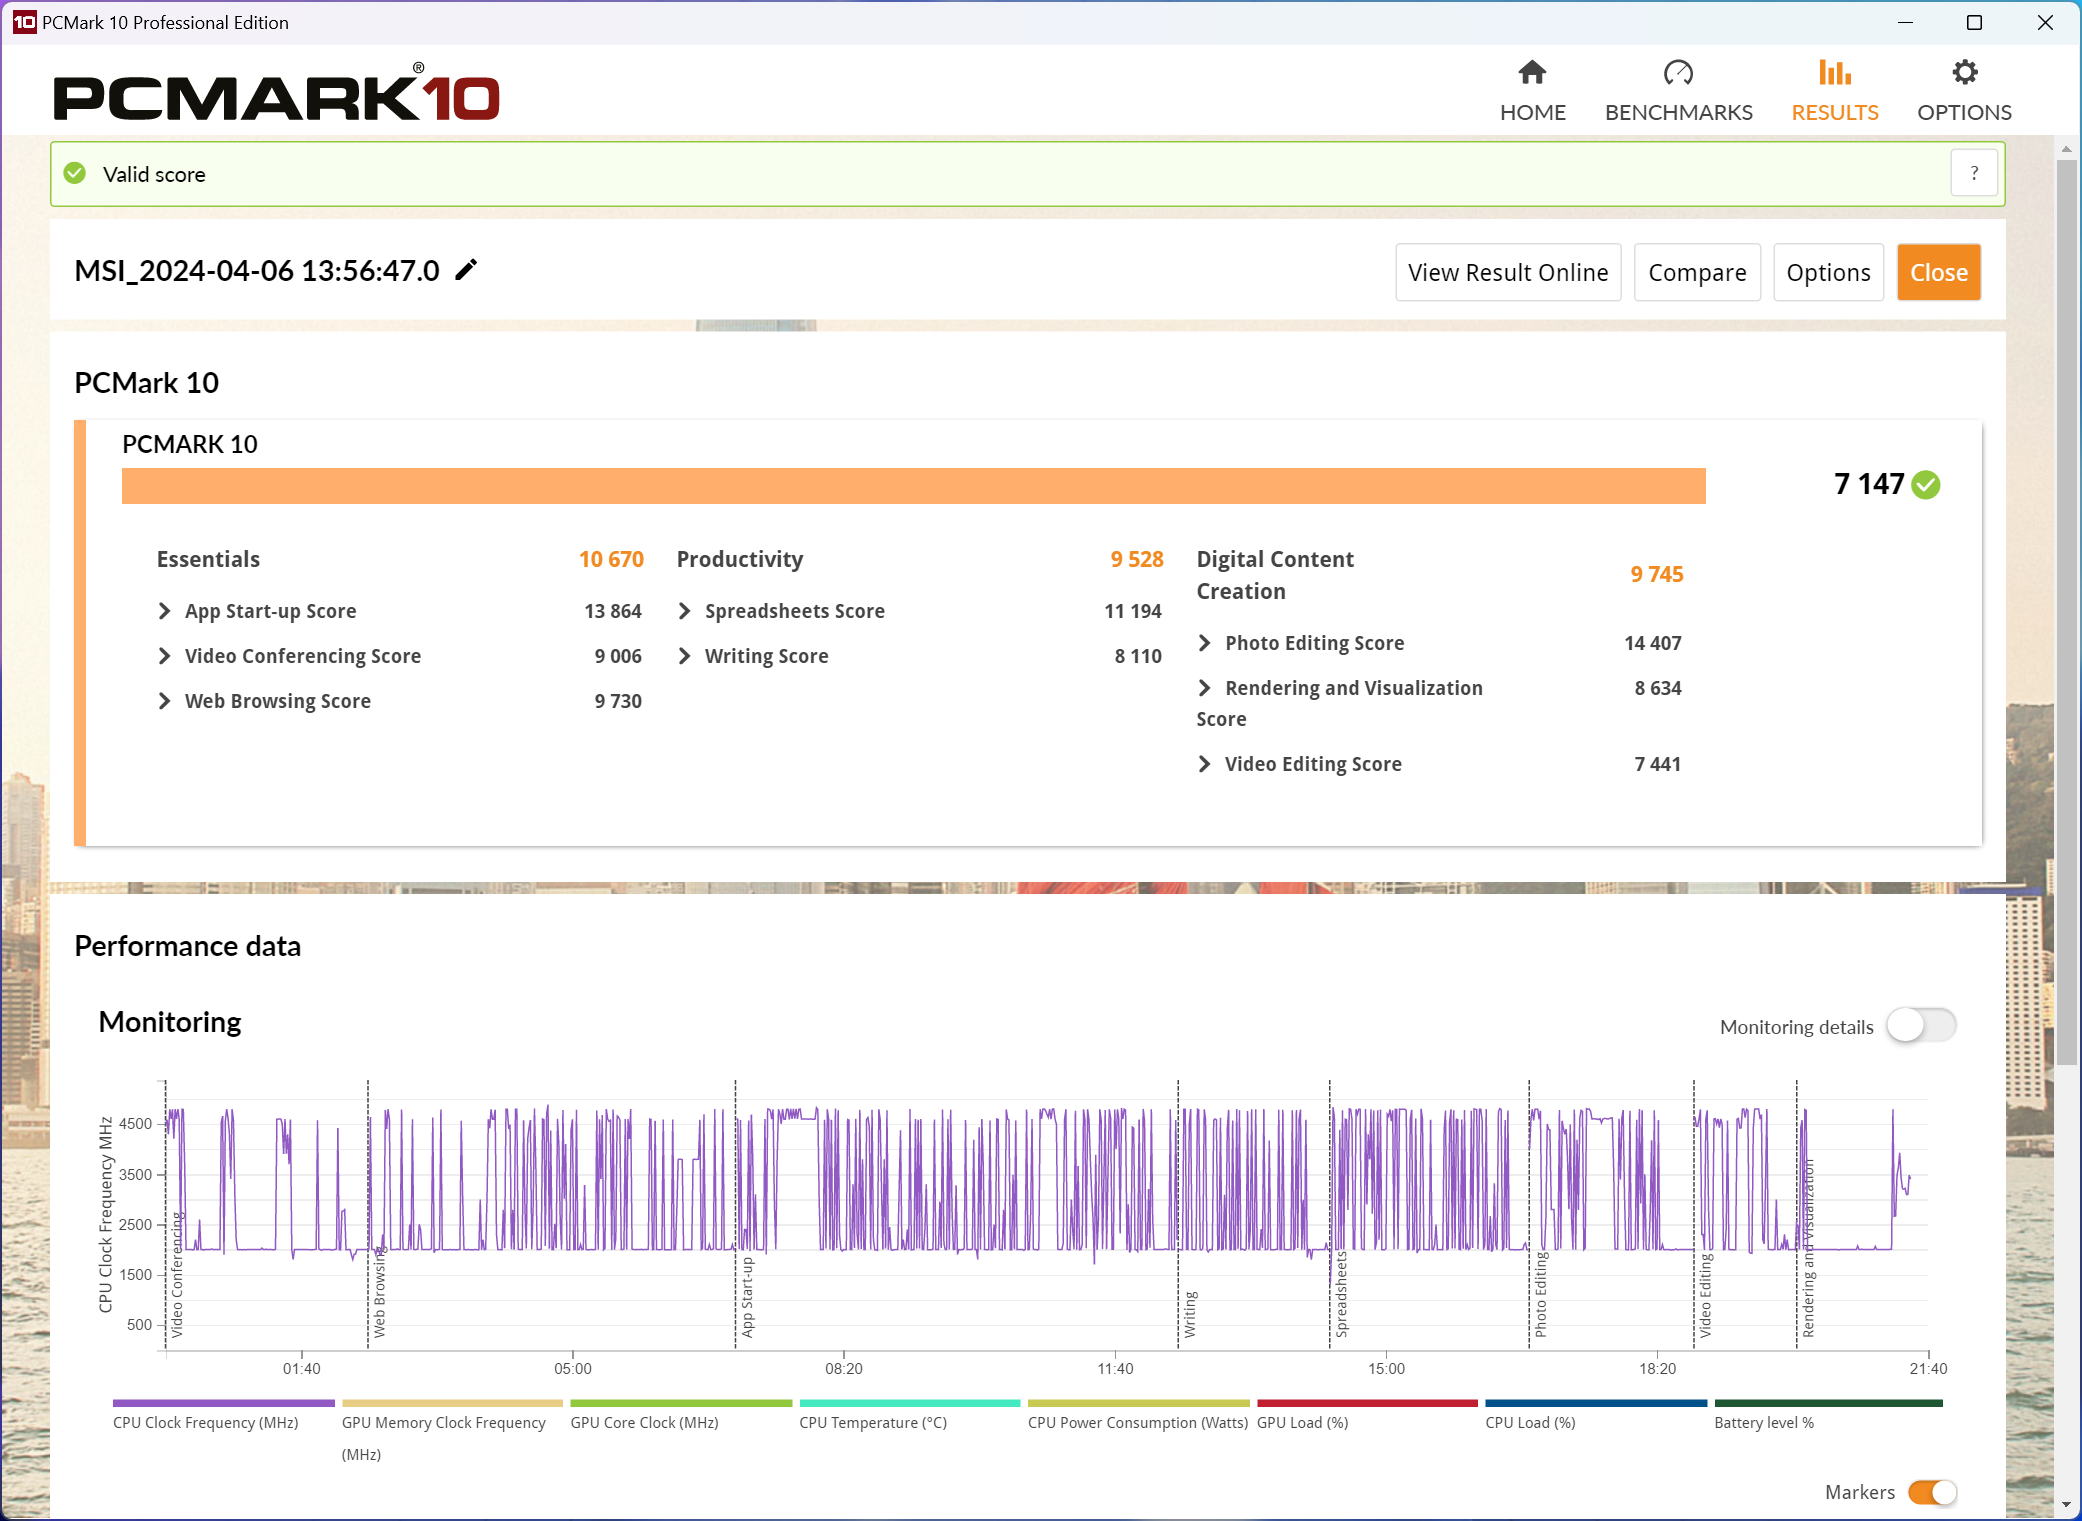Click CPU Clock Frequency legend swatch
2082x1521 pixels.
(223, 1403)
